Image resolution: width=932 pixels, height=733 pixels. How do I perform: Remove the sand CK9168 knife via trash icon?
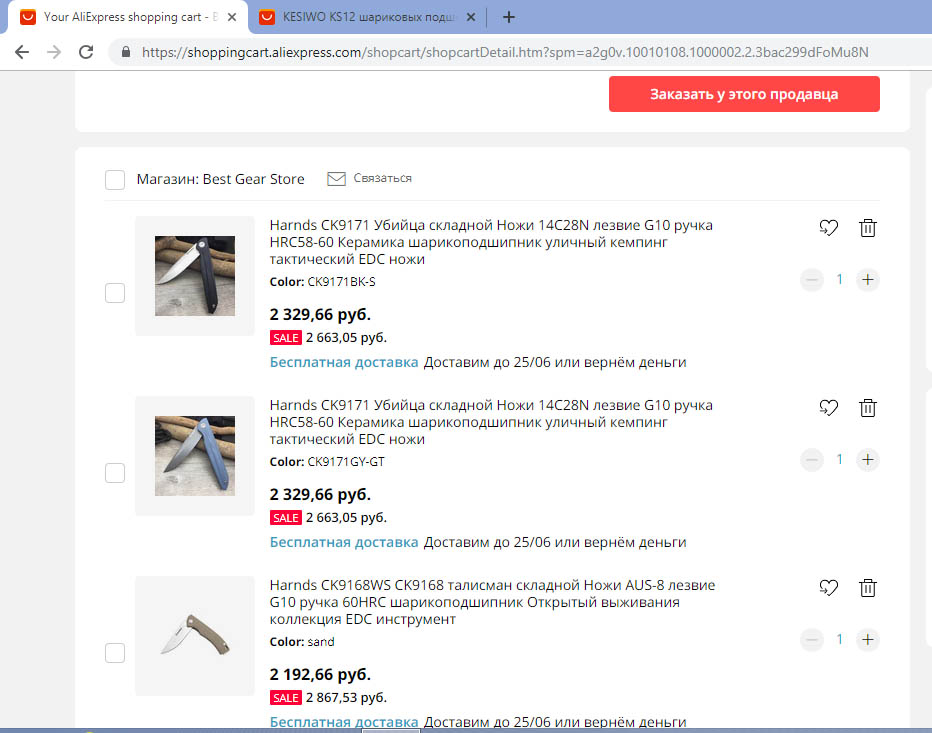[x=867, y=588]
